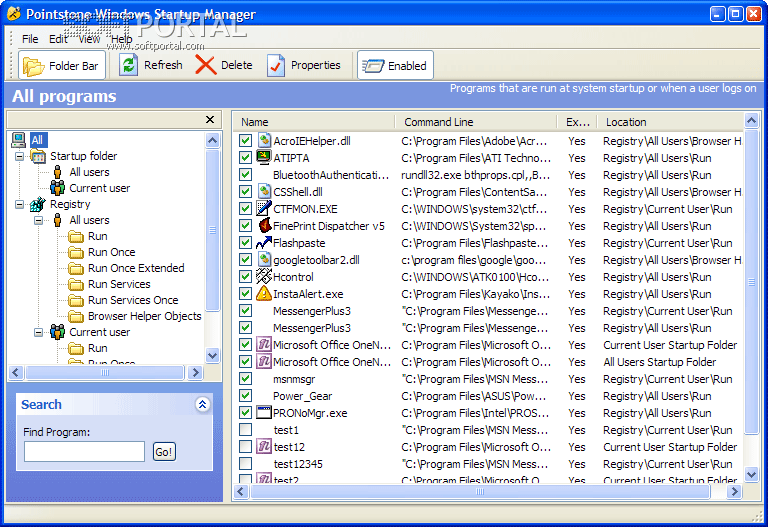The image size is (768, 527).
Task: Select the FinePrint Dispatcher v5 icon
Action: [264, 225]
